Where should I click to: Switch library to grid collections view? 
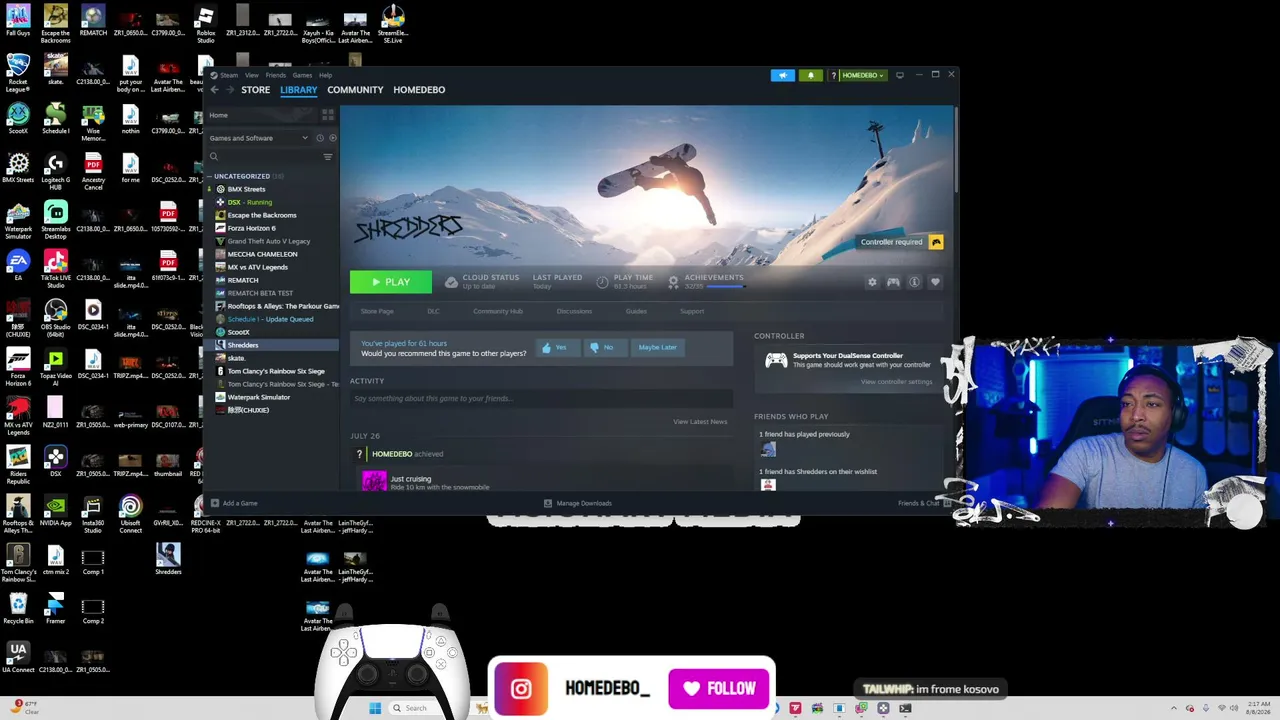[x=328, y=115]
